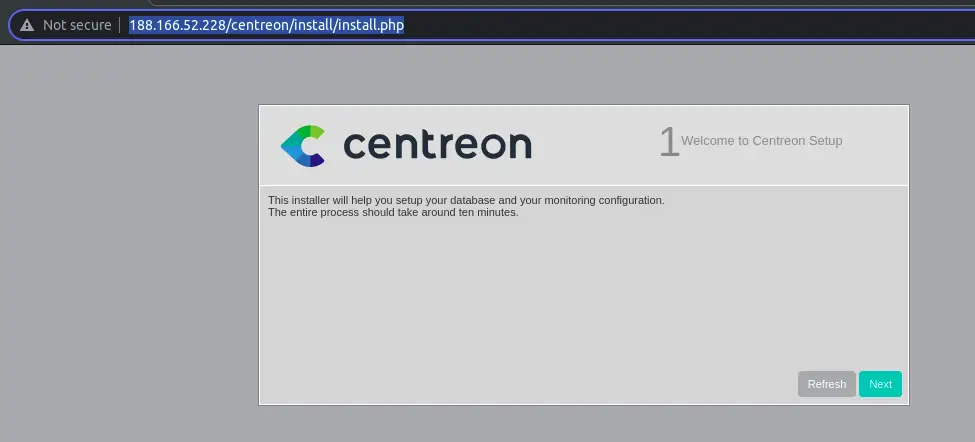The width and height of the screenshot is (975, 442).
Task: Click the gray page background outside the installer
Action: point(124,249)
